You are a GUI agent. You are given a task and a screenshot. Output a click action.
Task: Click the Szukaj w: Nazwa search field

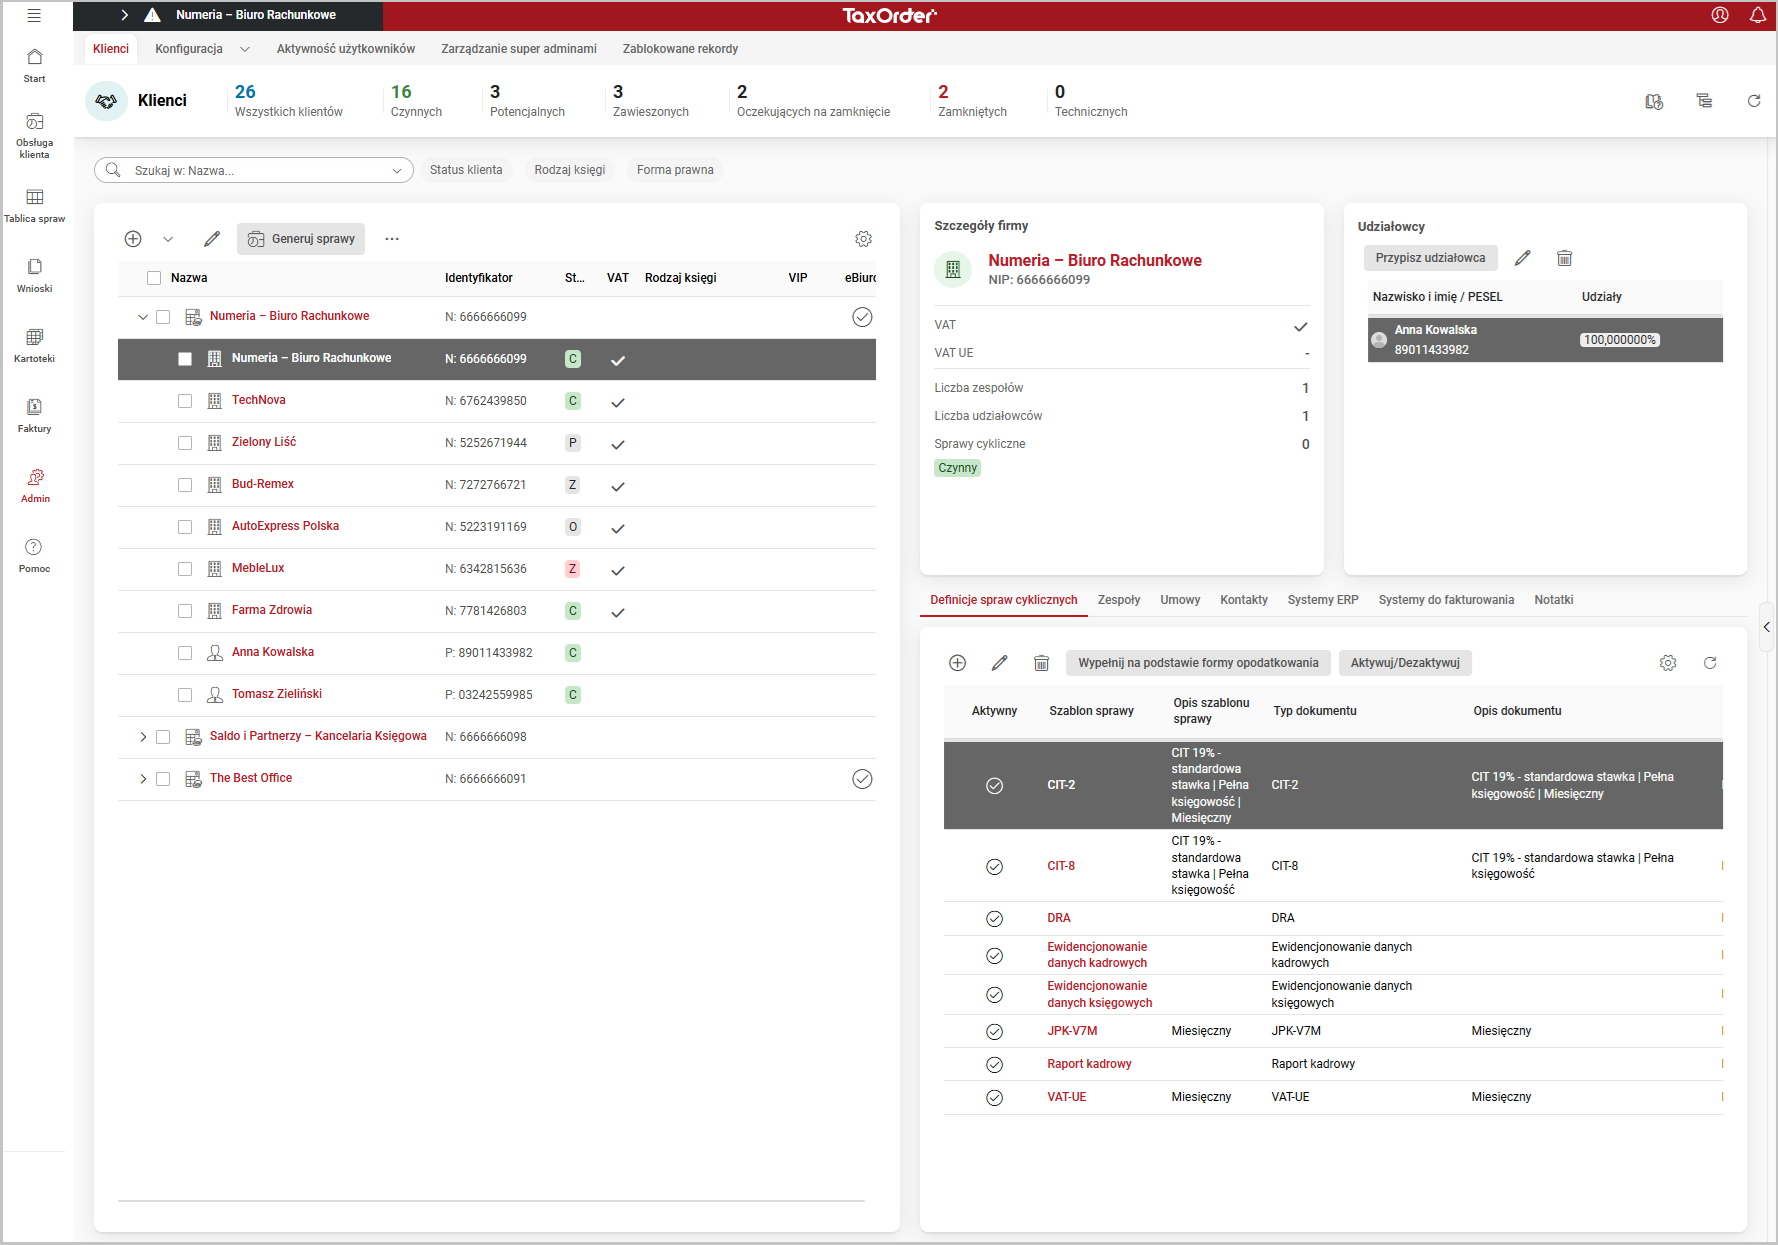coord(255,171)
